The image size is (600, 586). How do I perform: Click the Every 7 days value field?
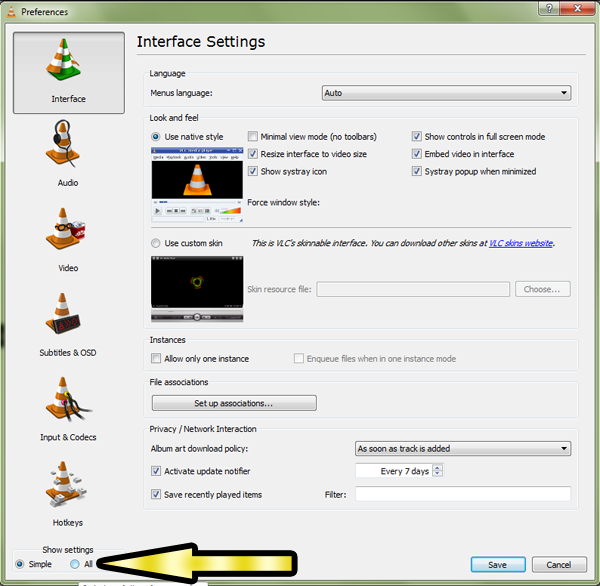(394, 471)
